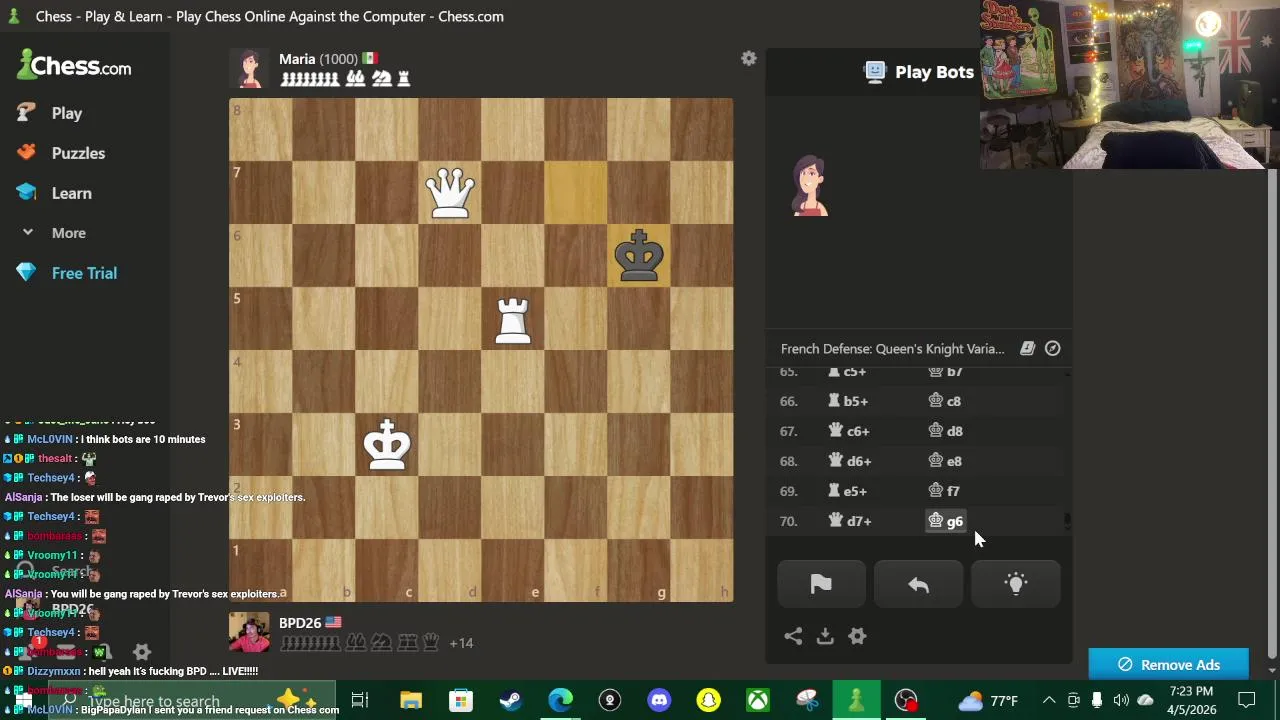Jump to move 69 rook e5+
This screenshot has width=1280, height=720.
click(848, 491)
